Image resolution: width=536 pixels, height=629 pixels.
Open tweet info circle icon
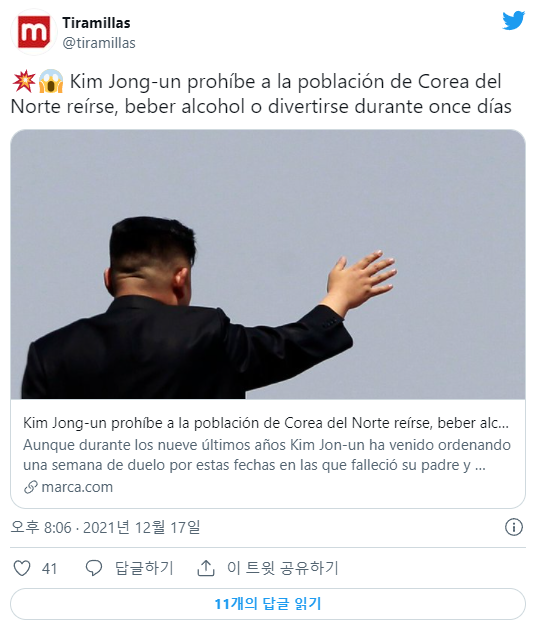(514, 527)
